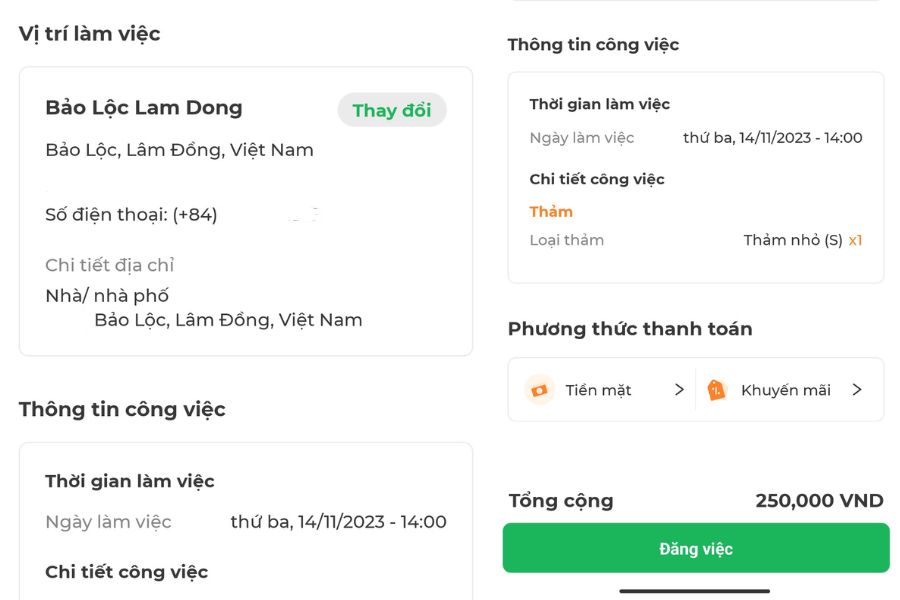The image size is (900, 600).
Task: Click the Loại thảm label
Action: [x=566, y=240]
